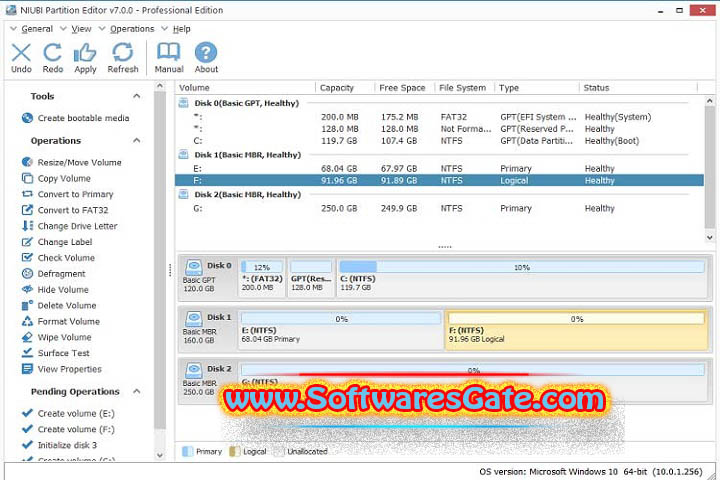Select the E: (NTFS) partition bar on Disk 1
This screenshot has width=720, height=480.
(x=341, y=318)
